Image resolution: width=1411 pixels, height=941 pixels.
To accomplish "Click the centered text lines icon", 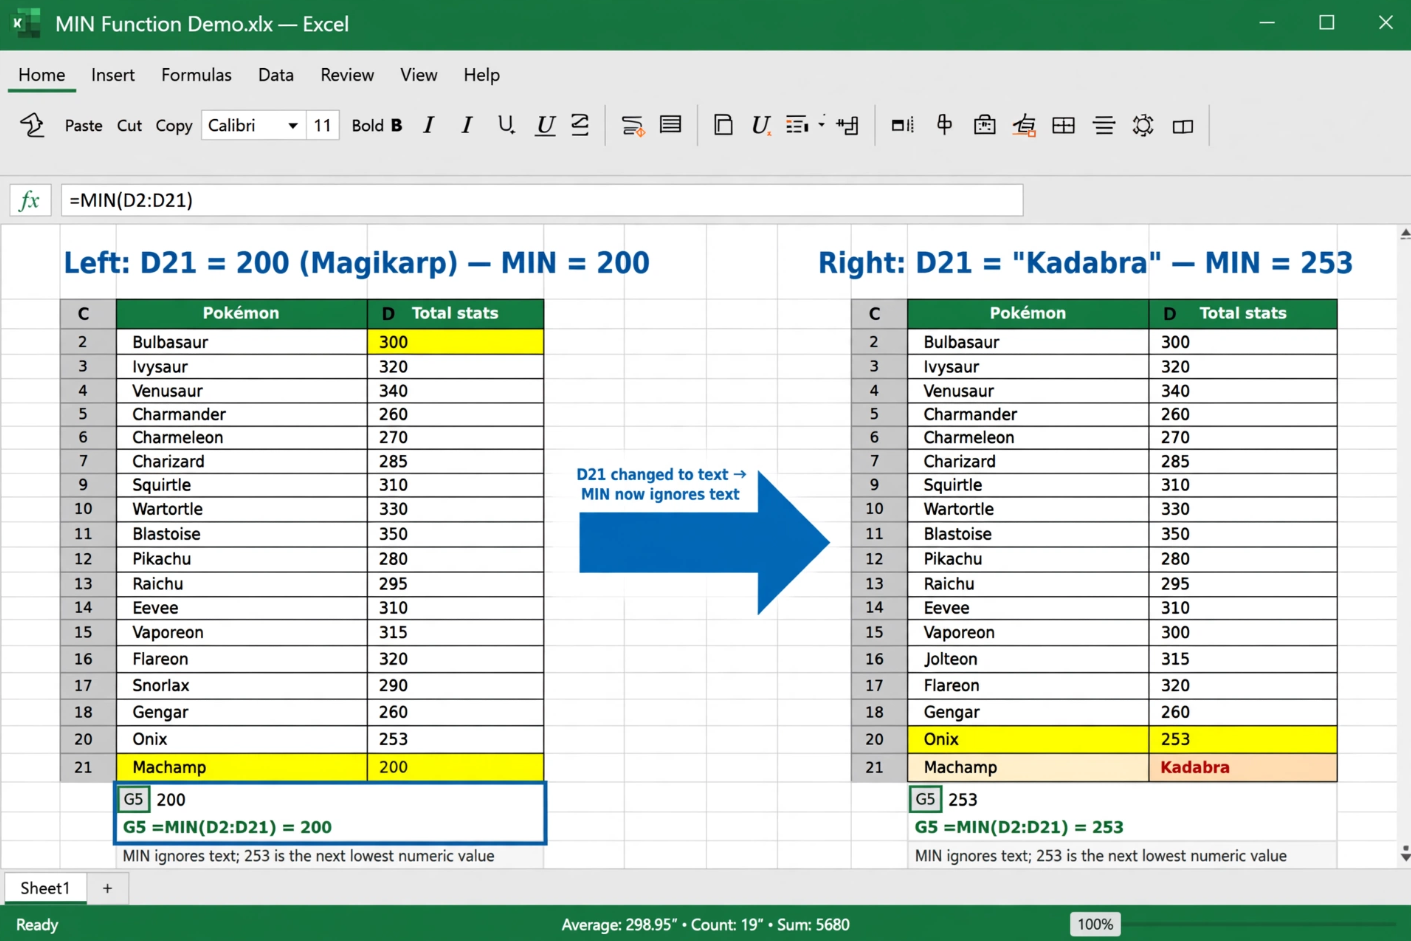I will (x=1104, y=125).
